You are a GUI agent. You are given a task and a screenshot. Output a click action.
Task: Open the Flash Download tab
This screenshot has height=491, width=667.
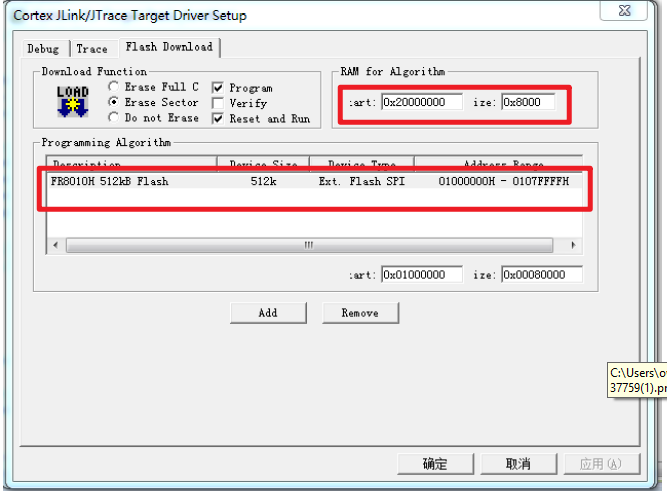(168, 47)
